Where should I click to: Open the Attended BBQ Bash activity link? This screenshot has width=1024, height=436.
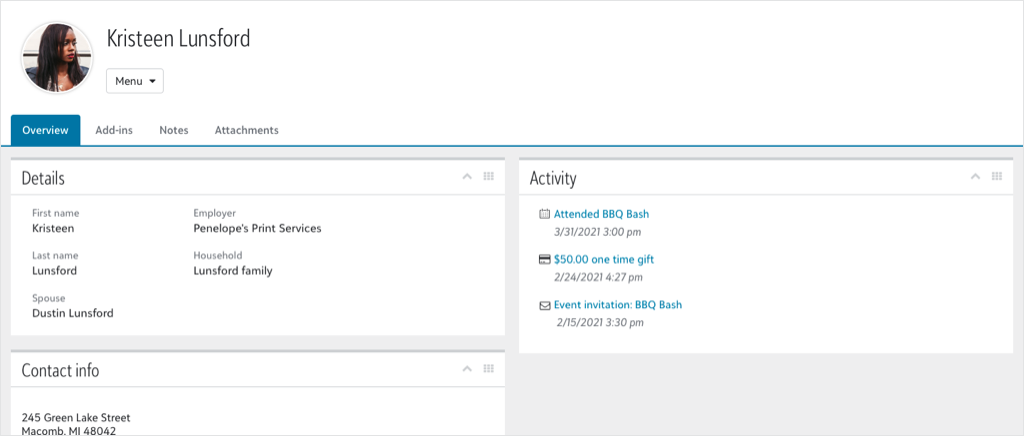coord(601,214)
